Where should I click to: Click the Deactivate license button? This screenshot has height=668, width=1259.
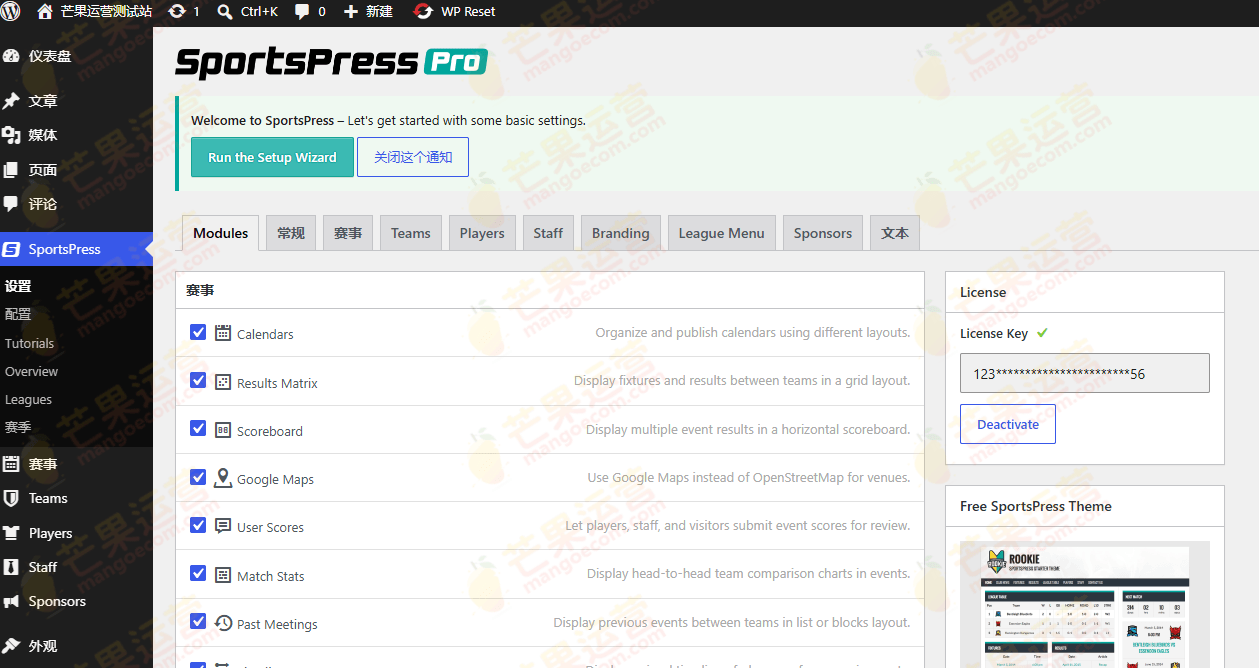(x=1008, y=424)
